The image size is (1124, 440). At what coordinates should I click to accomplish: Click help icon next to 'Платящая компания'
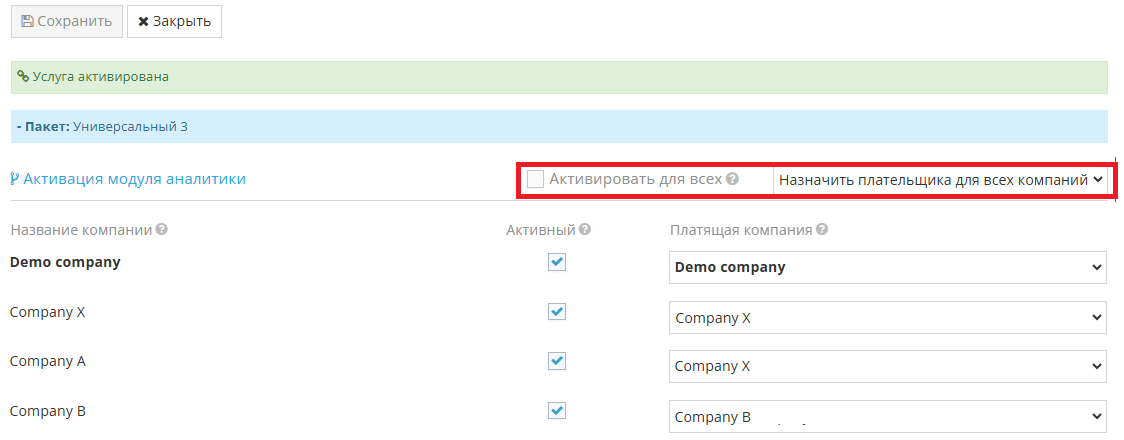tap(822, 230)
